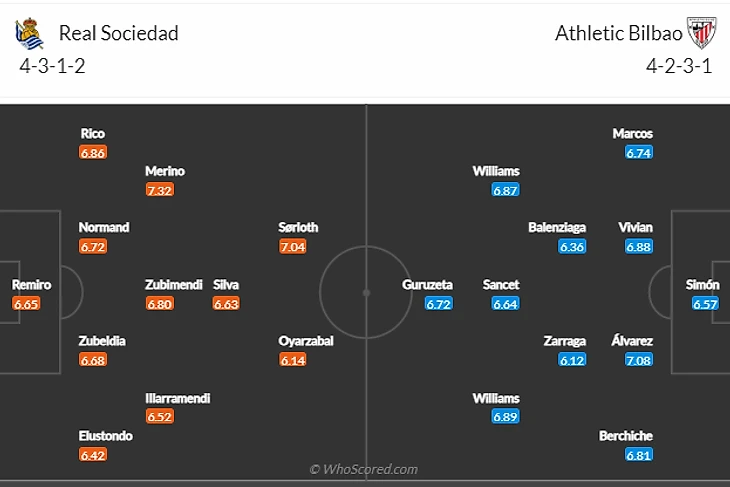Viewport: 730px width, 487px height.
Task: Select player Elustondo
Action: pyautogui.click(x=107, y=436)
